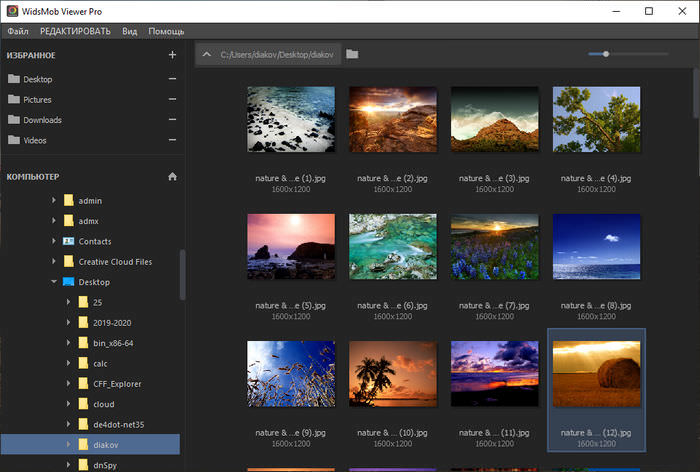The height and width of the screenshot is (472, 700).
Task: Click the plus icon to add a favorite
Action: pyautogui.click(x=172, y=55)
